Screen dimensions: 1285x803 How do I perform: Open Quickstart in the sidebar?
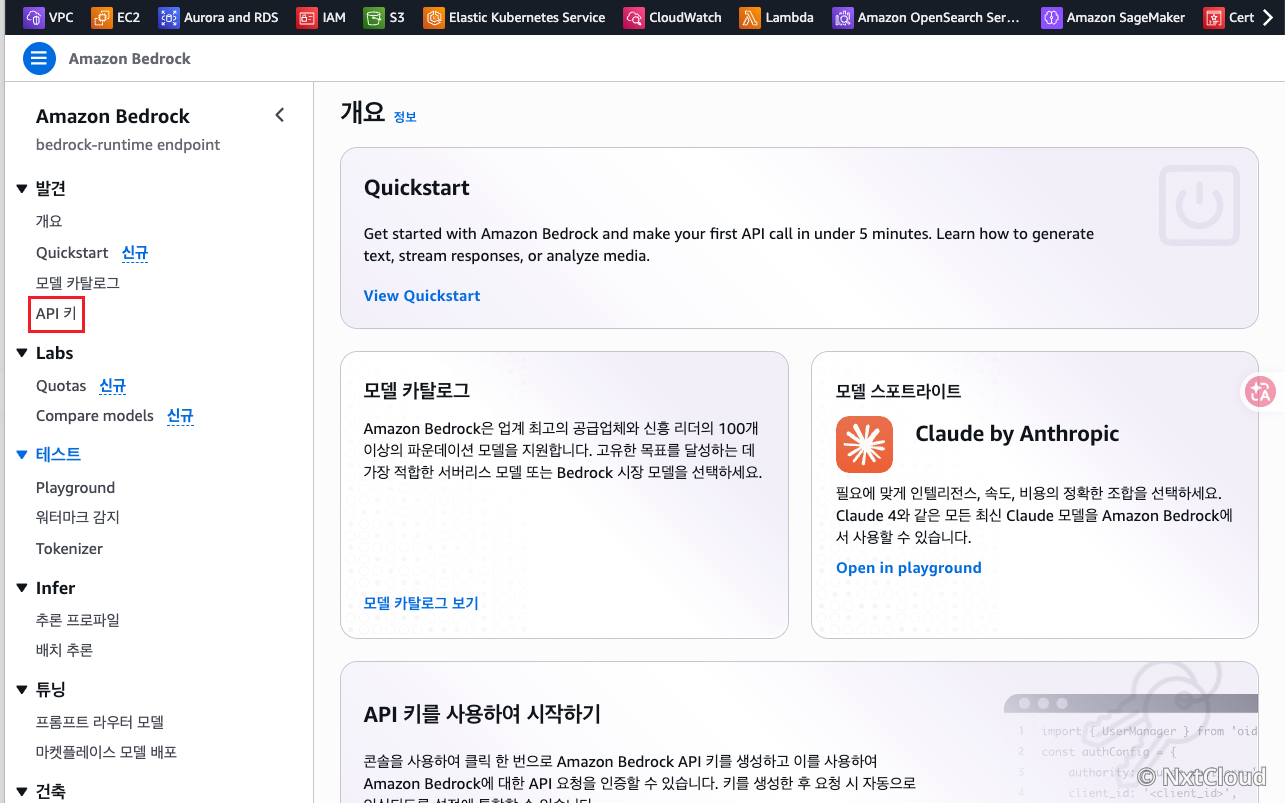(72, 252)
